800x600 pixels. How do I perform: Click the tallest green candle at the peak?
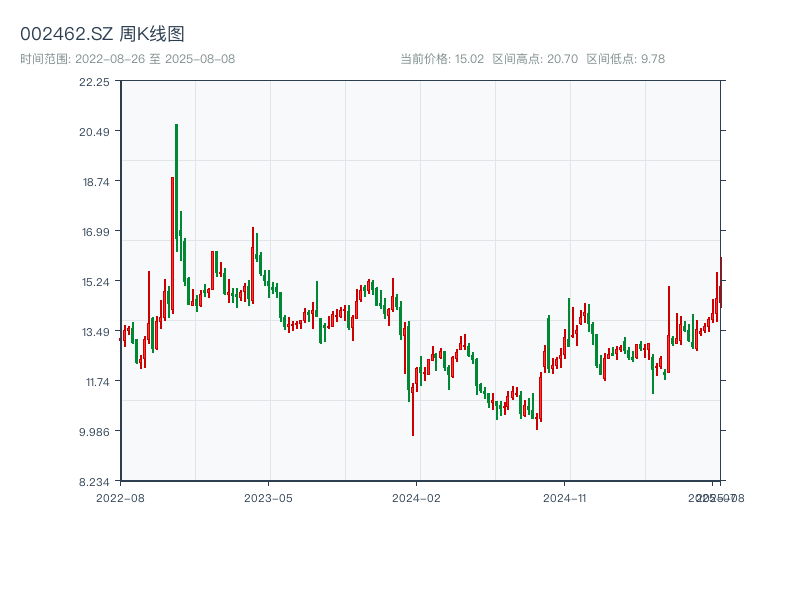[177, 185]
